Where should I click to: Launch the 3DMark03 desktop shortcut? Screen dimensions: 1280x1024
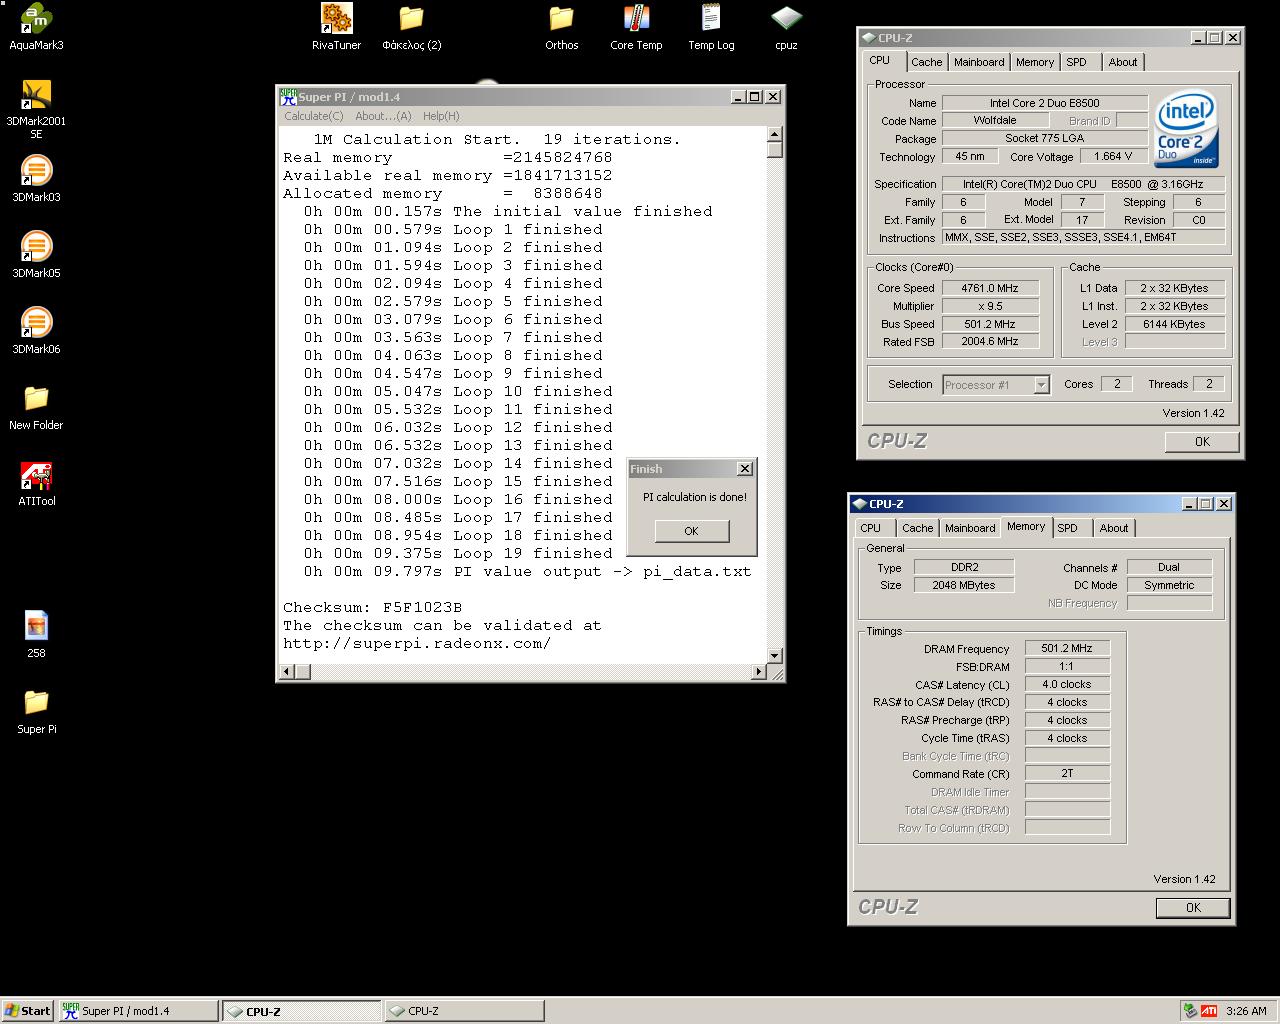tap(36, 179)
